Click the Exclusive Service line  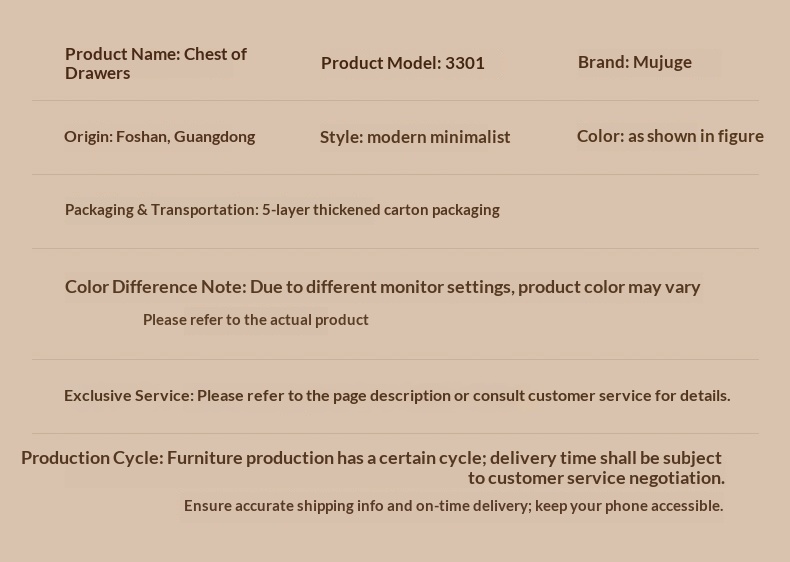[396, 396]
